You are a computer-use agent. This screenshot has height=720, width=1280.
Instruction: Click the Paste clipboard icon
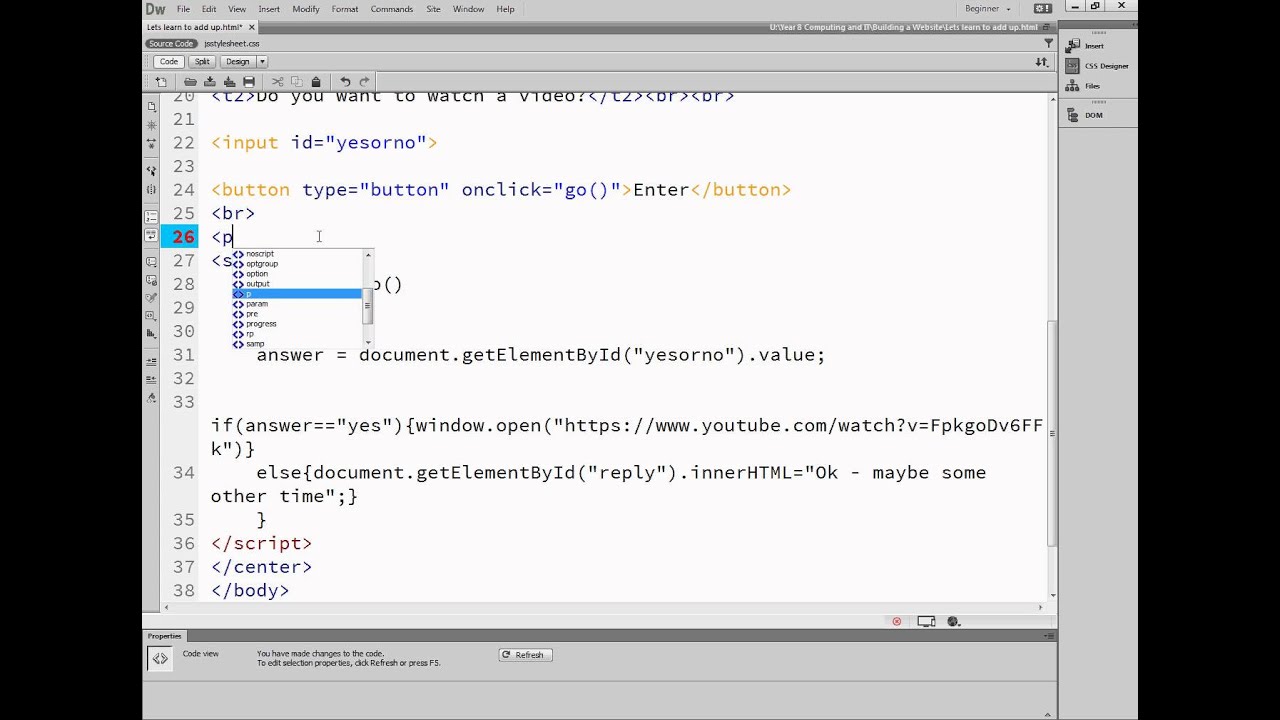(x=316, y=82)
